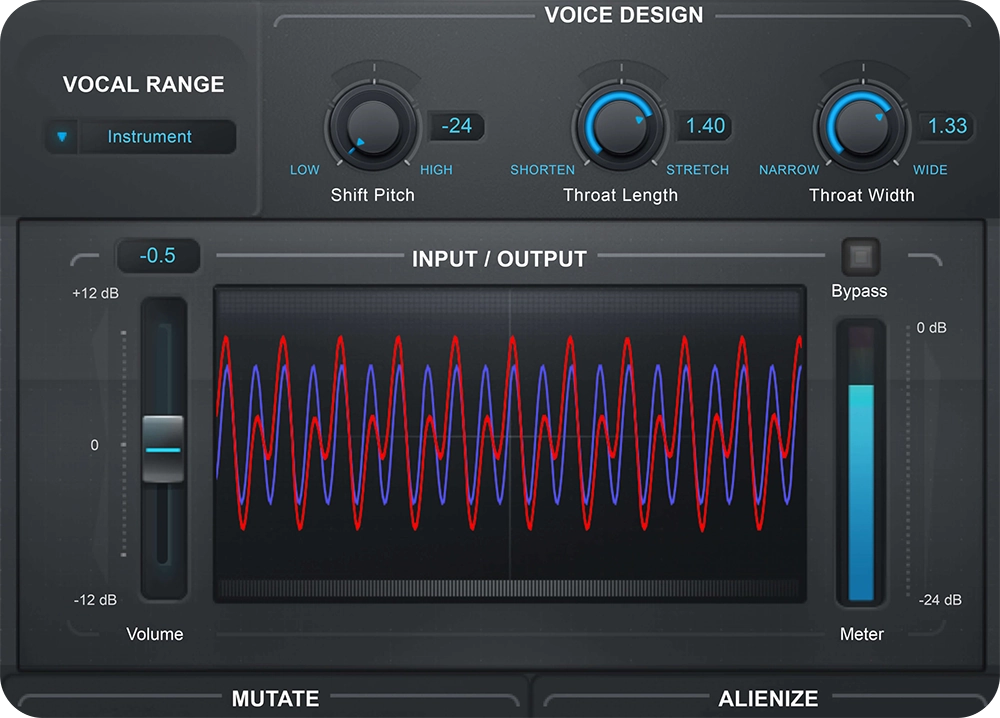
Task: Click the -0.5 volume value readout
Action: click(x=158, y=256)
